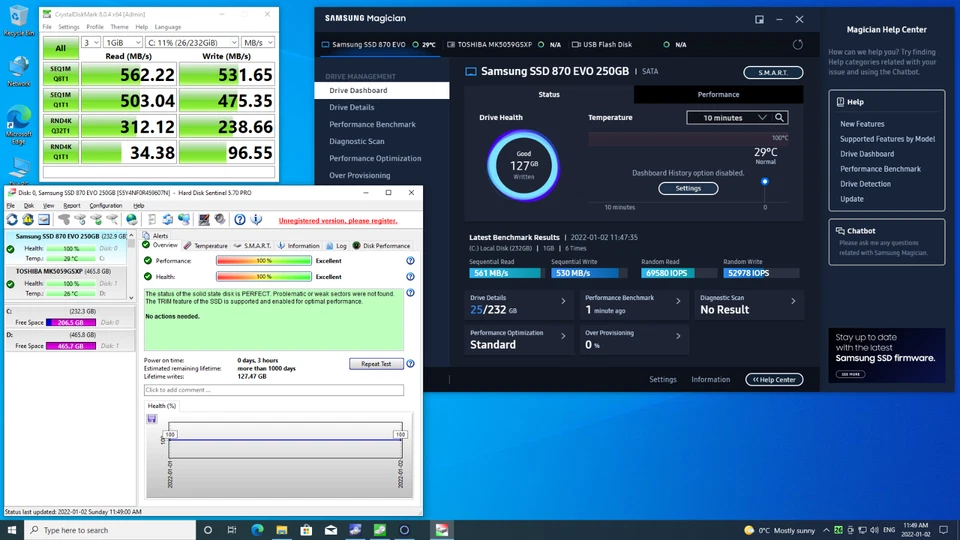Click the blue temperature timeline marker dot

(765, 182)
